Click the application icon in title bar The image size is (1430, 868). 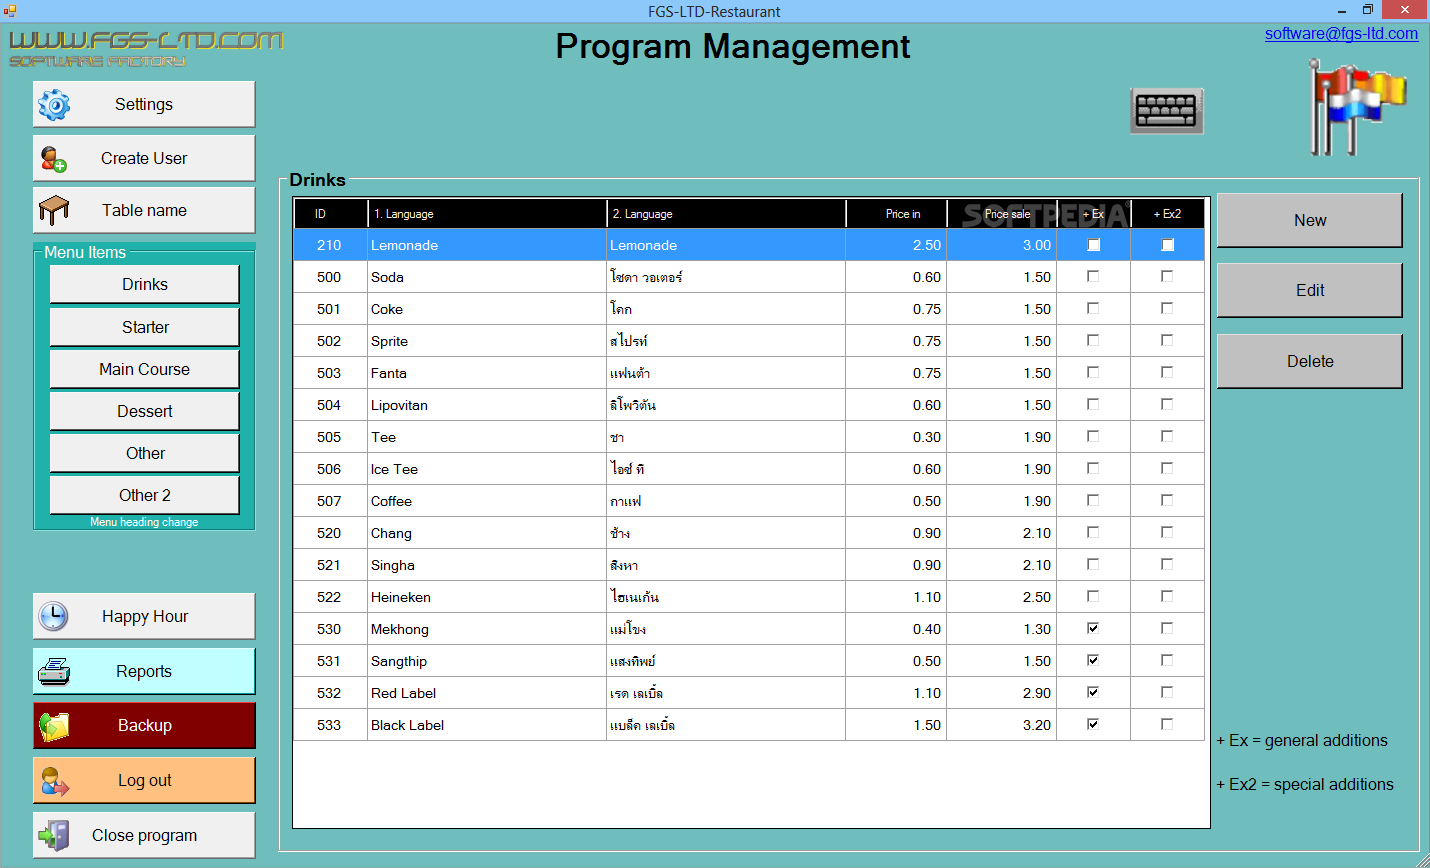[x=10, y=11]
